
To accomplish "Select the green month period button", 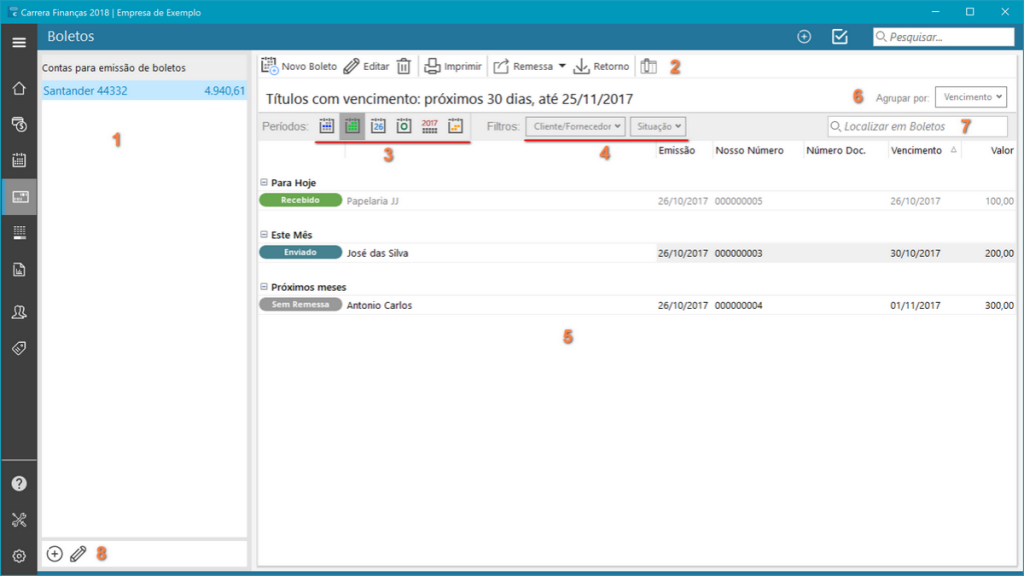I will tap(352, 126).
